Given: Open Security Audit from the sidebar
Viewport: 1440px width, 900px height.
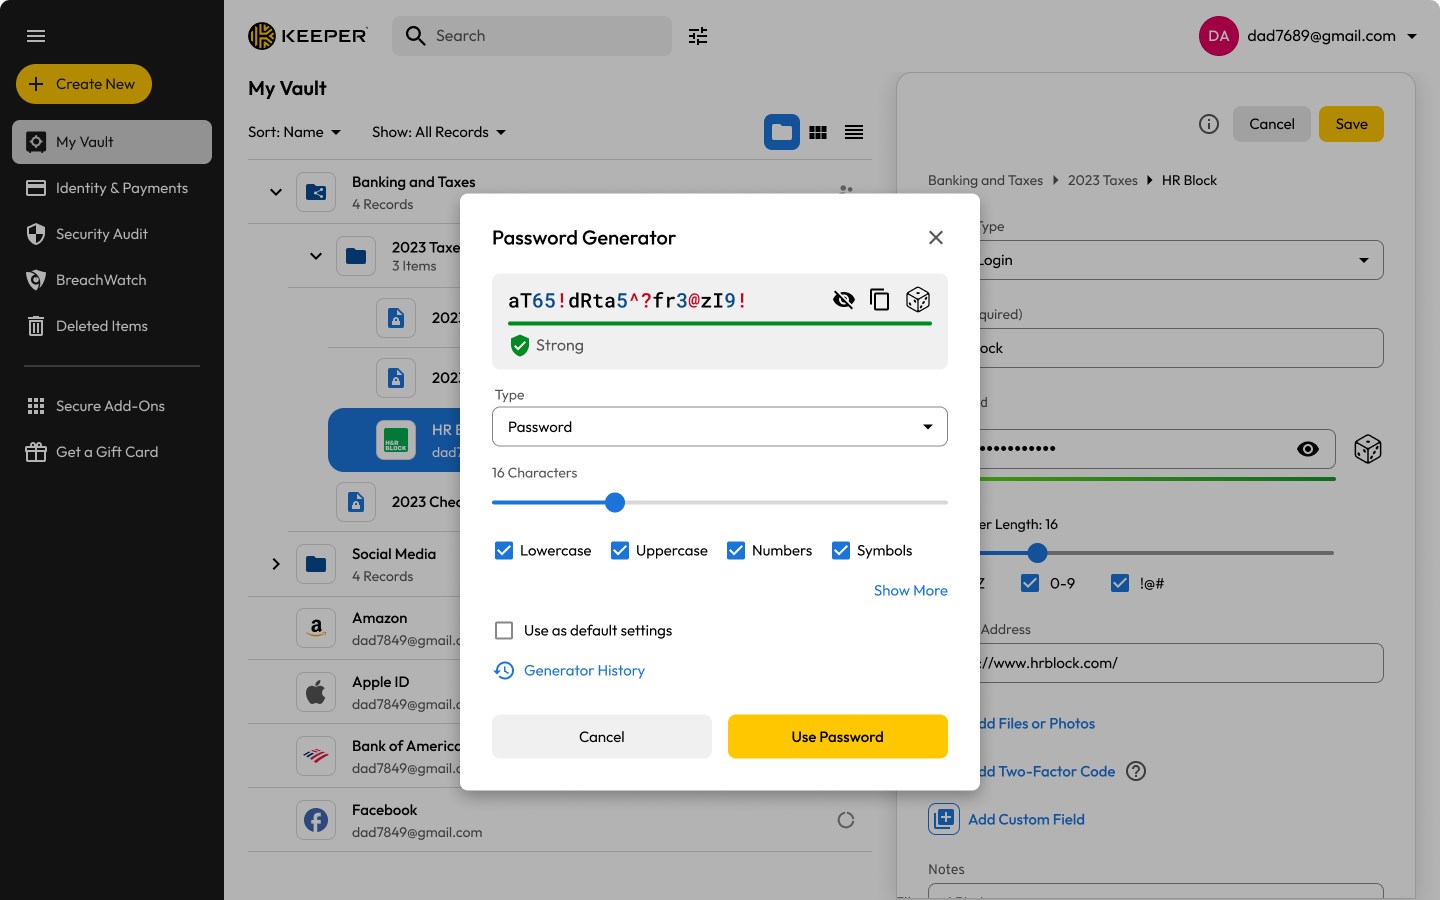Looking at the screenshot, I should click(x=100, y=233).
